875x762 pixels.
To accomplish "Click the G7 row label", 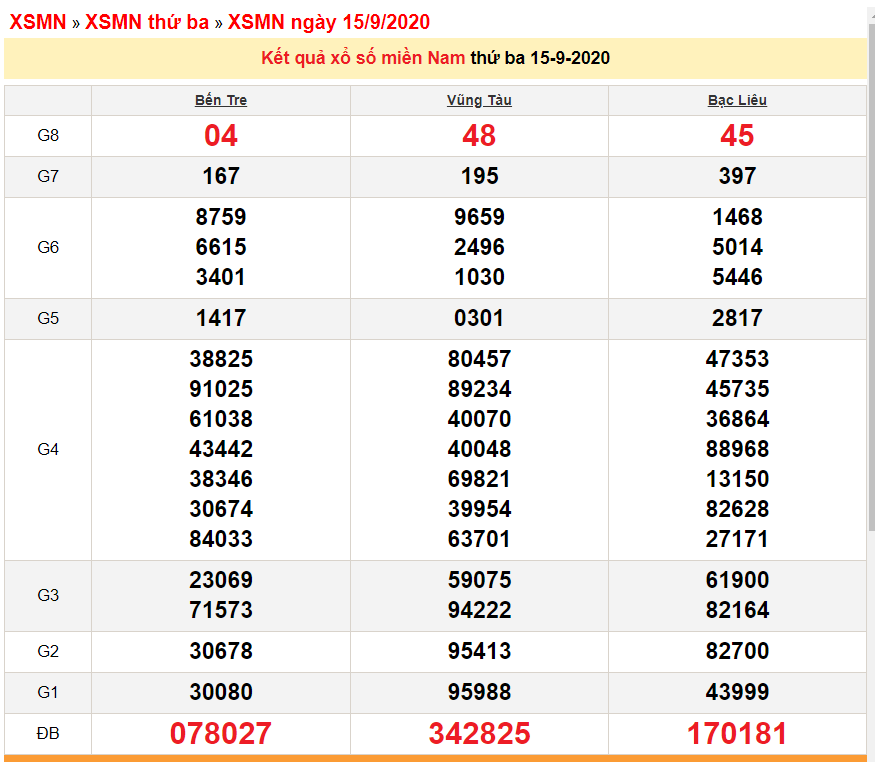I will (47, 175).
